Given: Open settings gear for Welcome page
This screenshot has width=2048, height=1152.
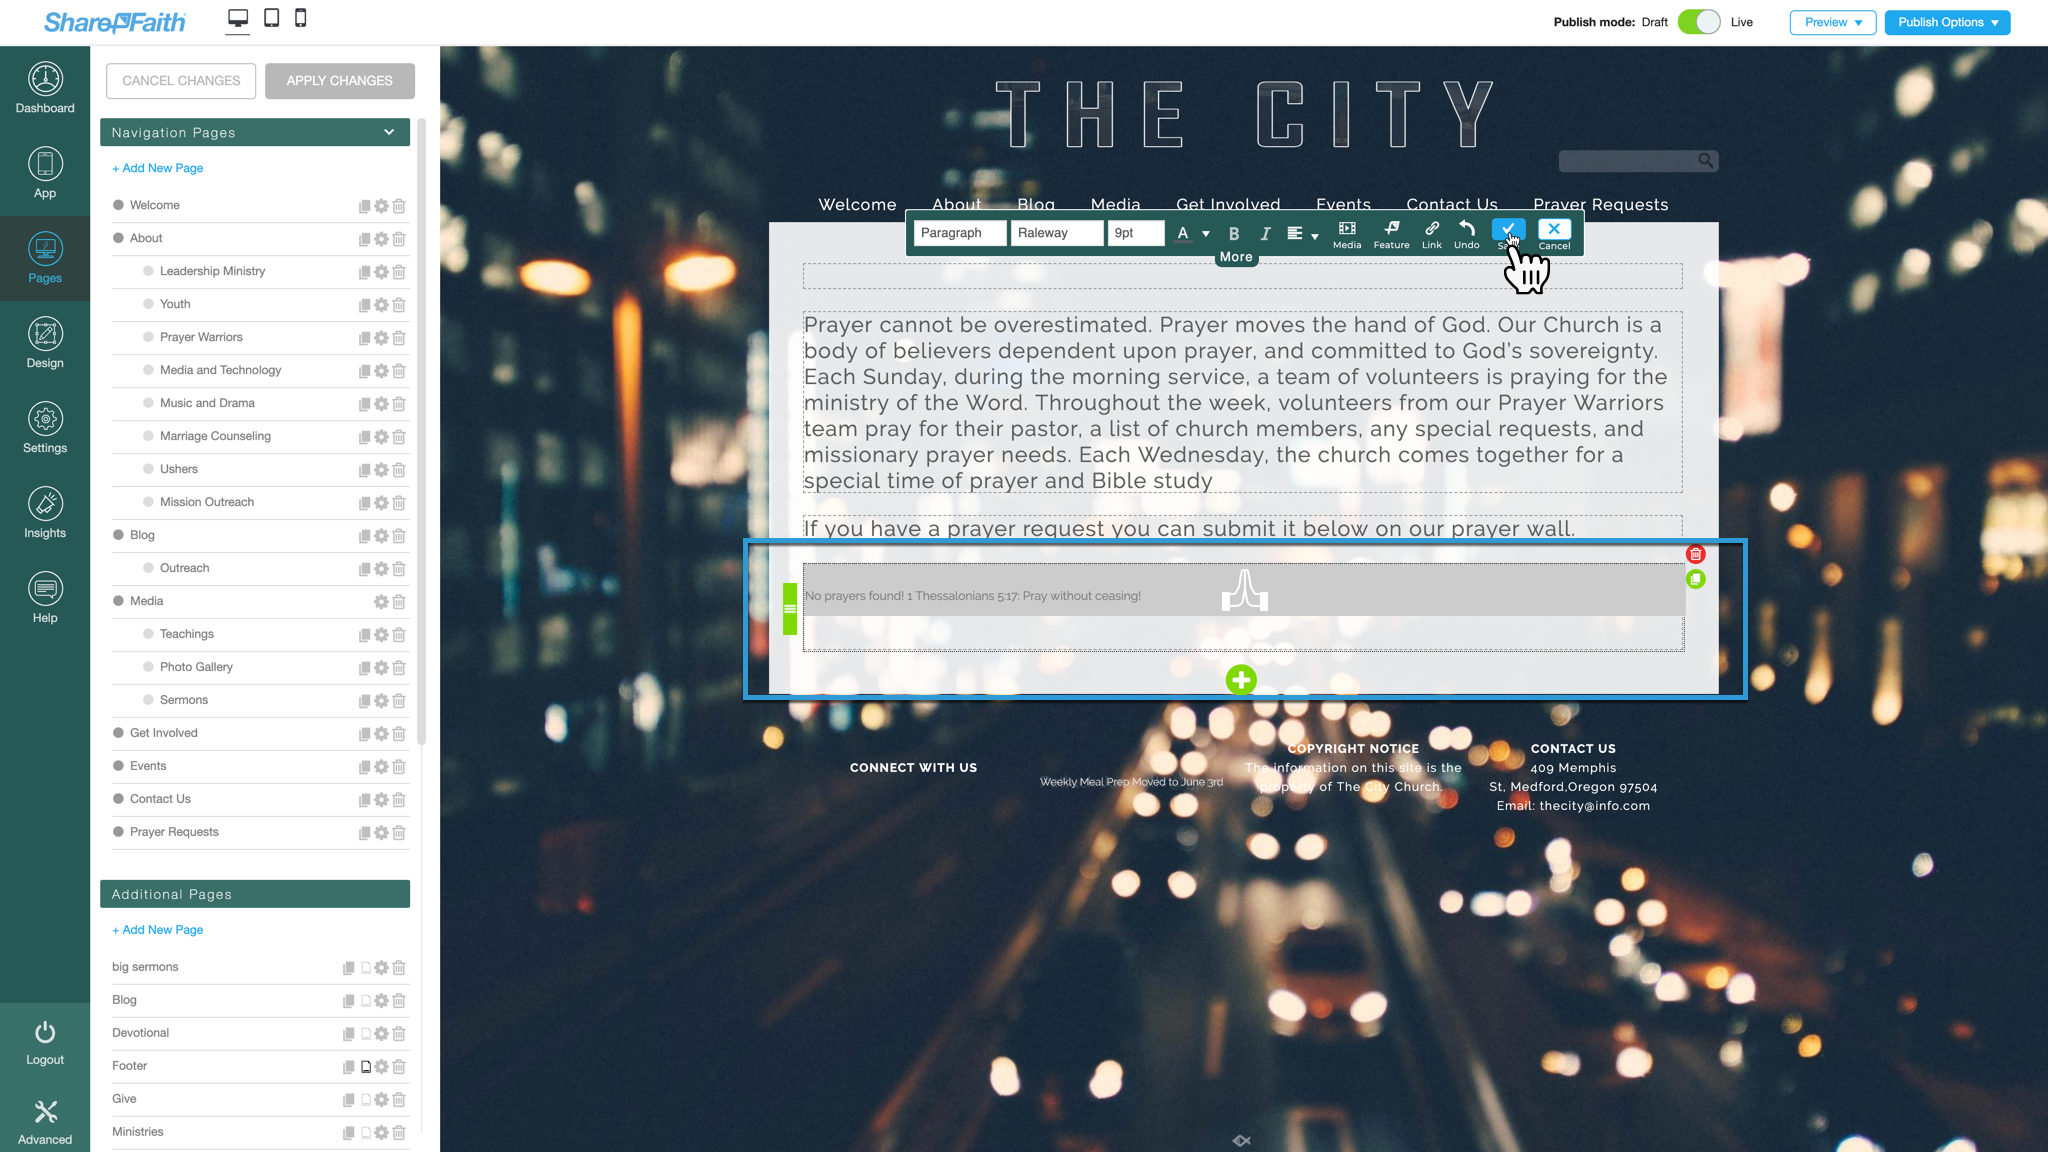Looking at the screenshot, I should pyautogui.click(x=381, y=206).
